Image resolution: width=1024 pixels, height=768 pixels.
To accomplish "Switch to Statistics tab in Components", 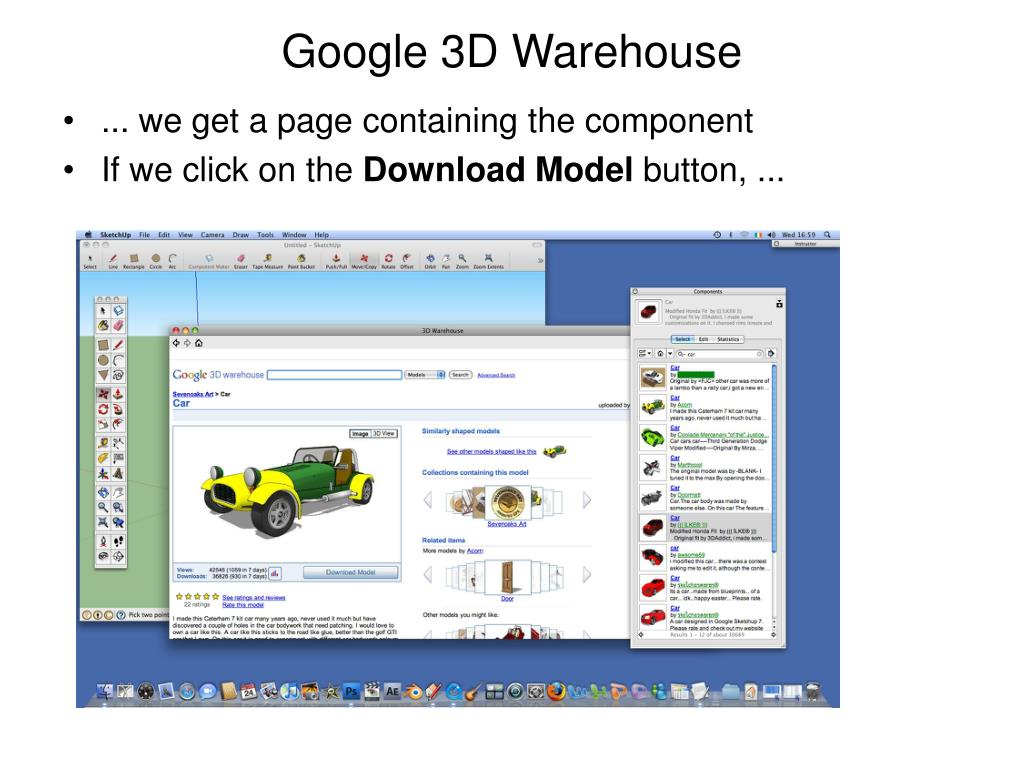I will [x=728, y=340].
